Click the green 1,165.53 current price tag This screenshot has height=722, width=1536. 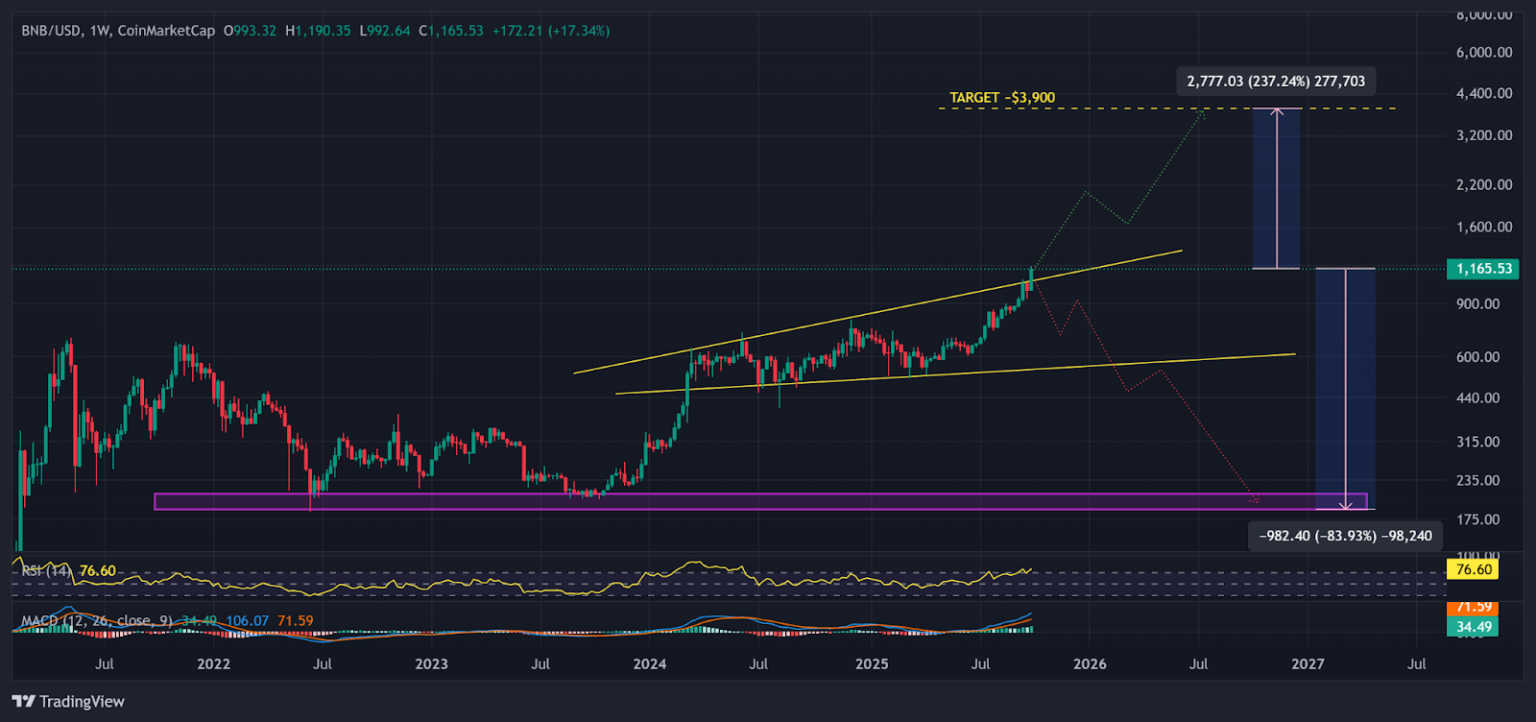[1482, 269]
